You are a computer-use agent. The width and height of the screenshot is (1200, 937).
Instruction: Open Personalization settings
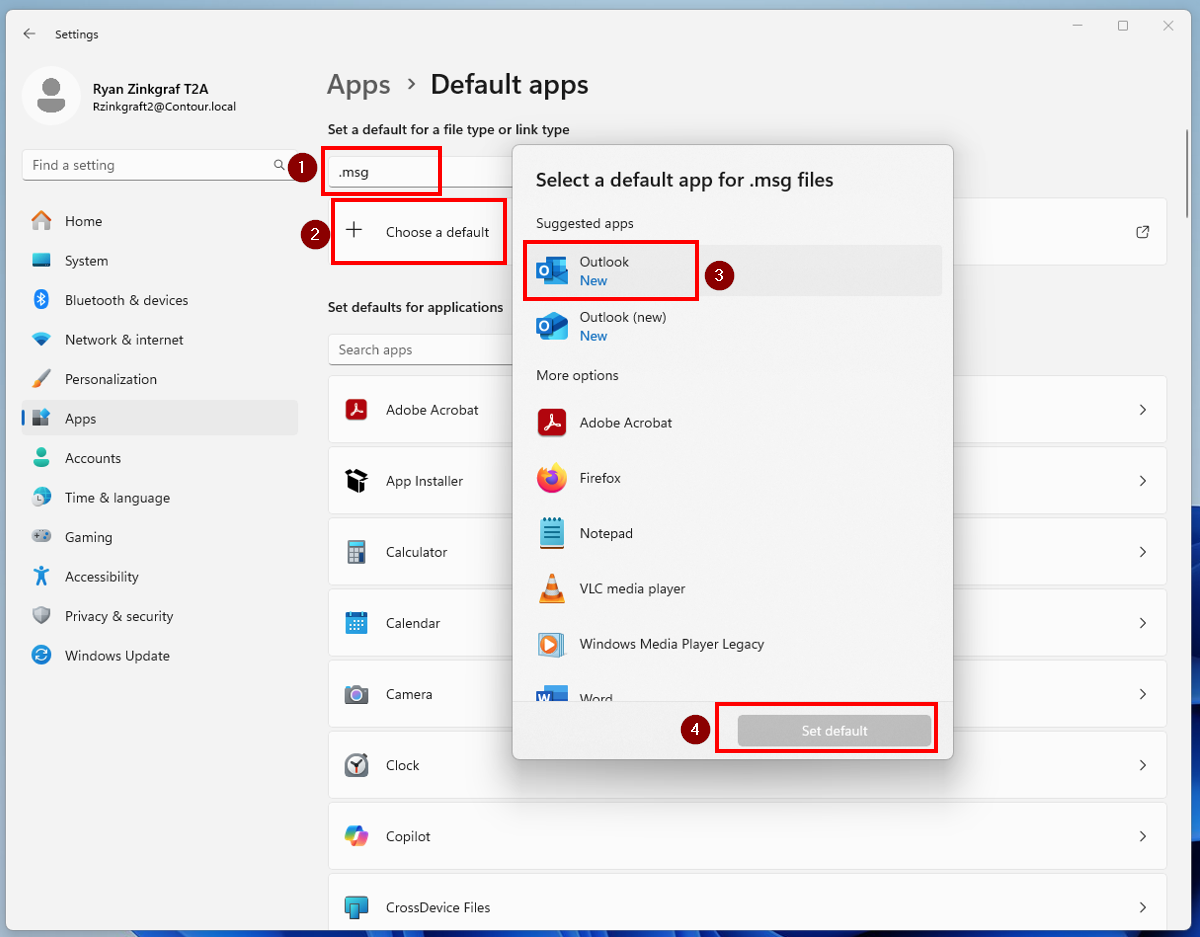[x=160, y=379]
